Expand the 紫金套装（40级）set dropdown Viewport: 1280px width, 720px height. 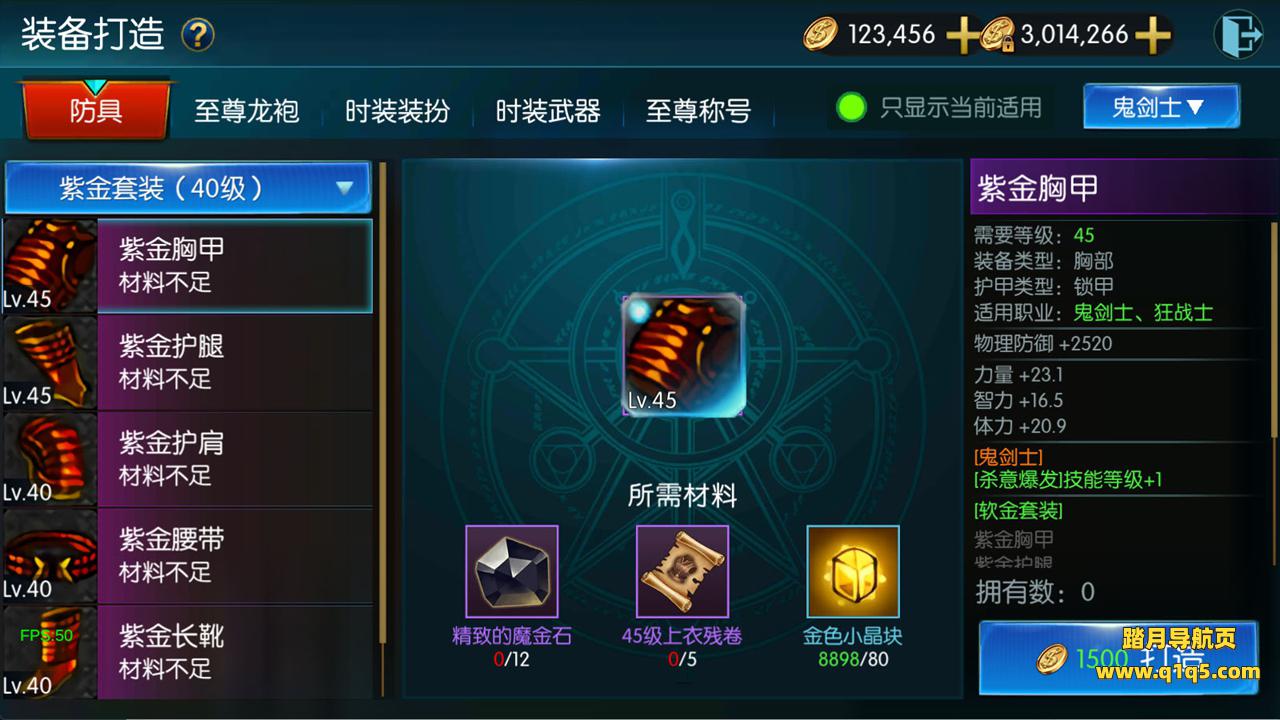188,188
